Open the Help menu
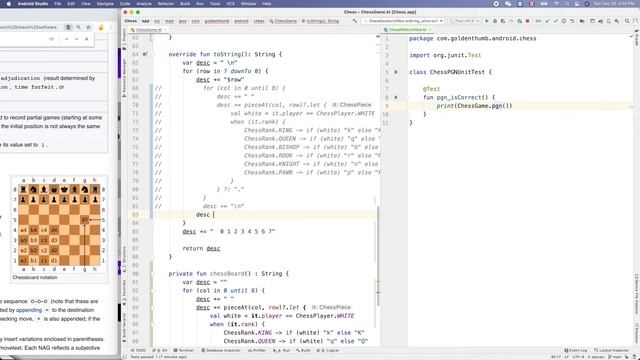The width and height of the screenshot is (640, 360). coord(267,4)
